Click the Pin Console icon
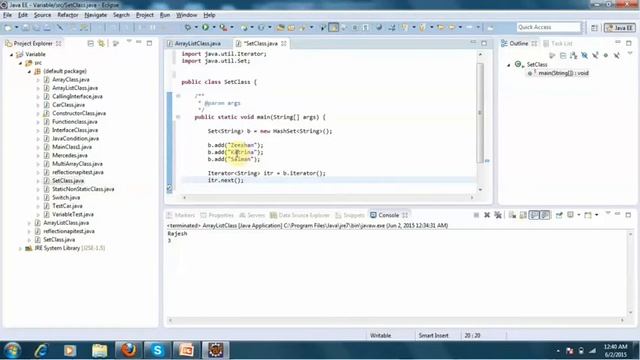The height and width of the screenshot is (360, 640). point(559,215)
